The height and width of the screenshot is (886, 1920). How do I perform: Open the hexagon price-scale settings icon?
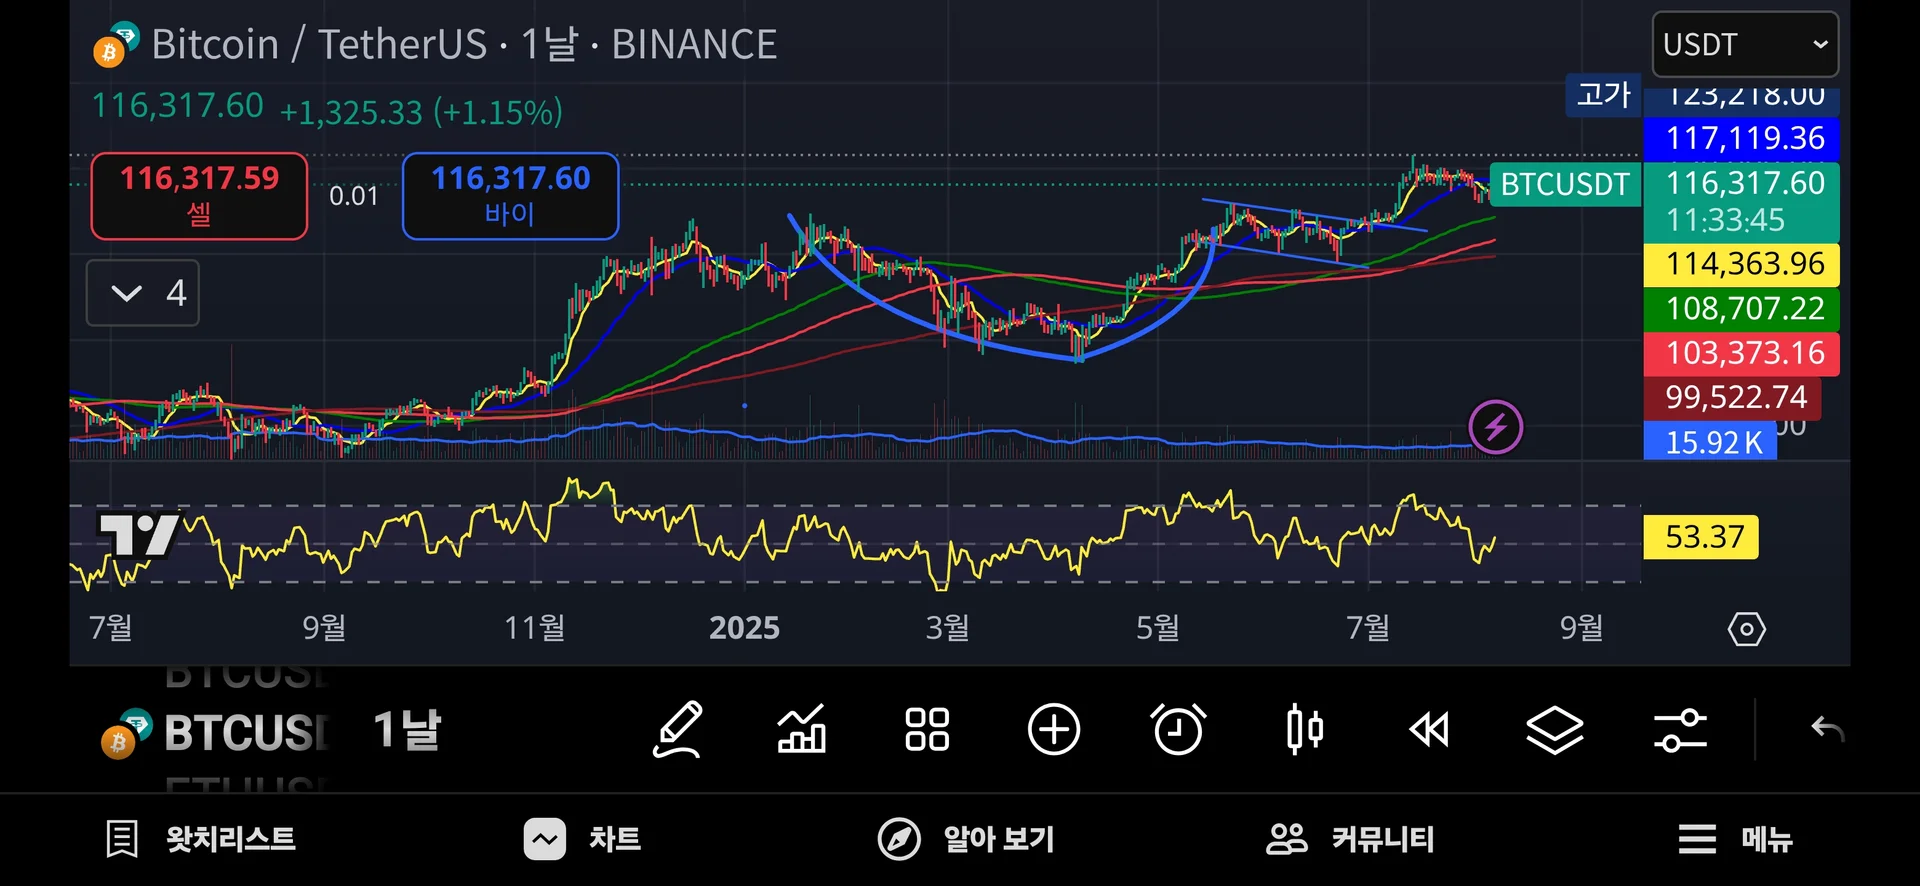tap(1746, 629)
